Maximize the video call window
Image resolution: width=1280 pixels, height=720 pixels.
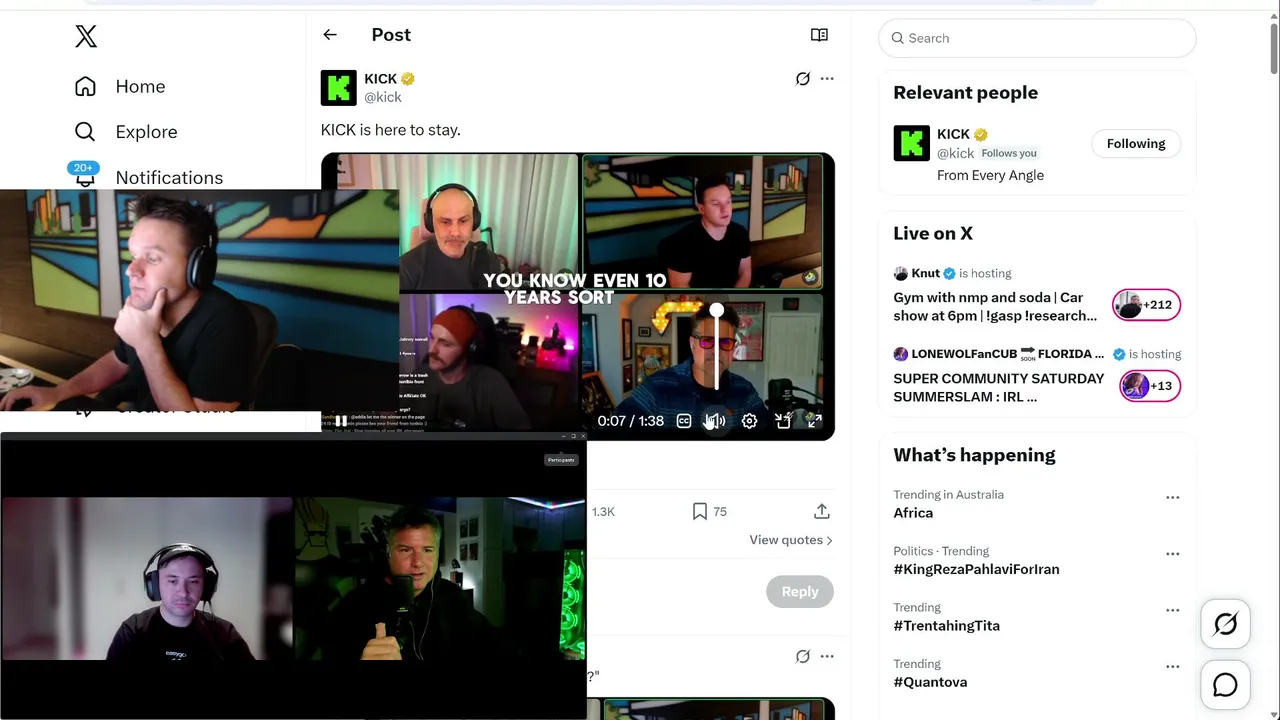click(573, 436)
